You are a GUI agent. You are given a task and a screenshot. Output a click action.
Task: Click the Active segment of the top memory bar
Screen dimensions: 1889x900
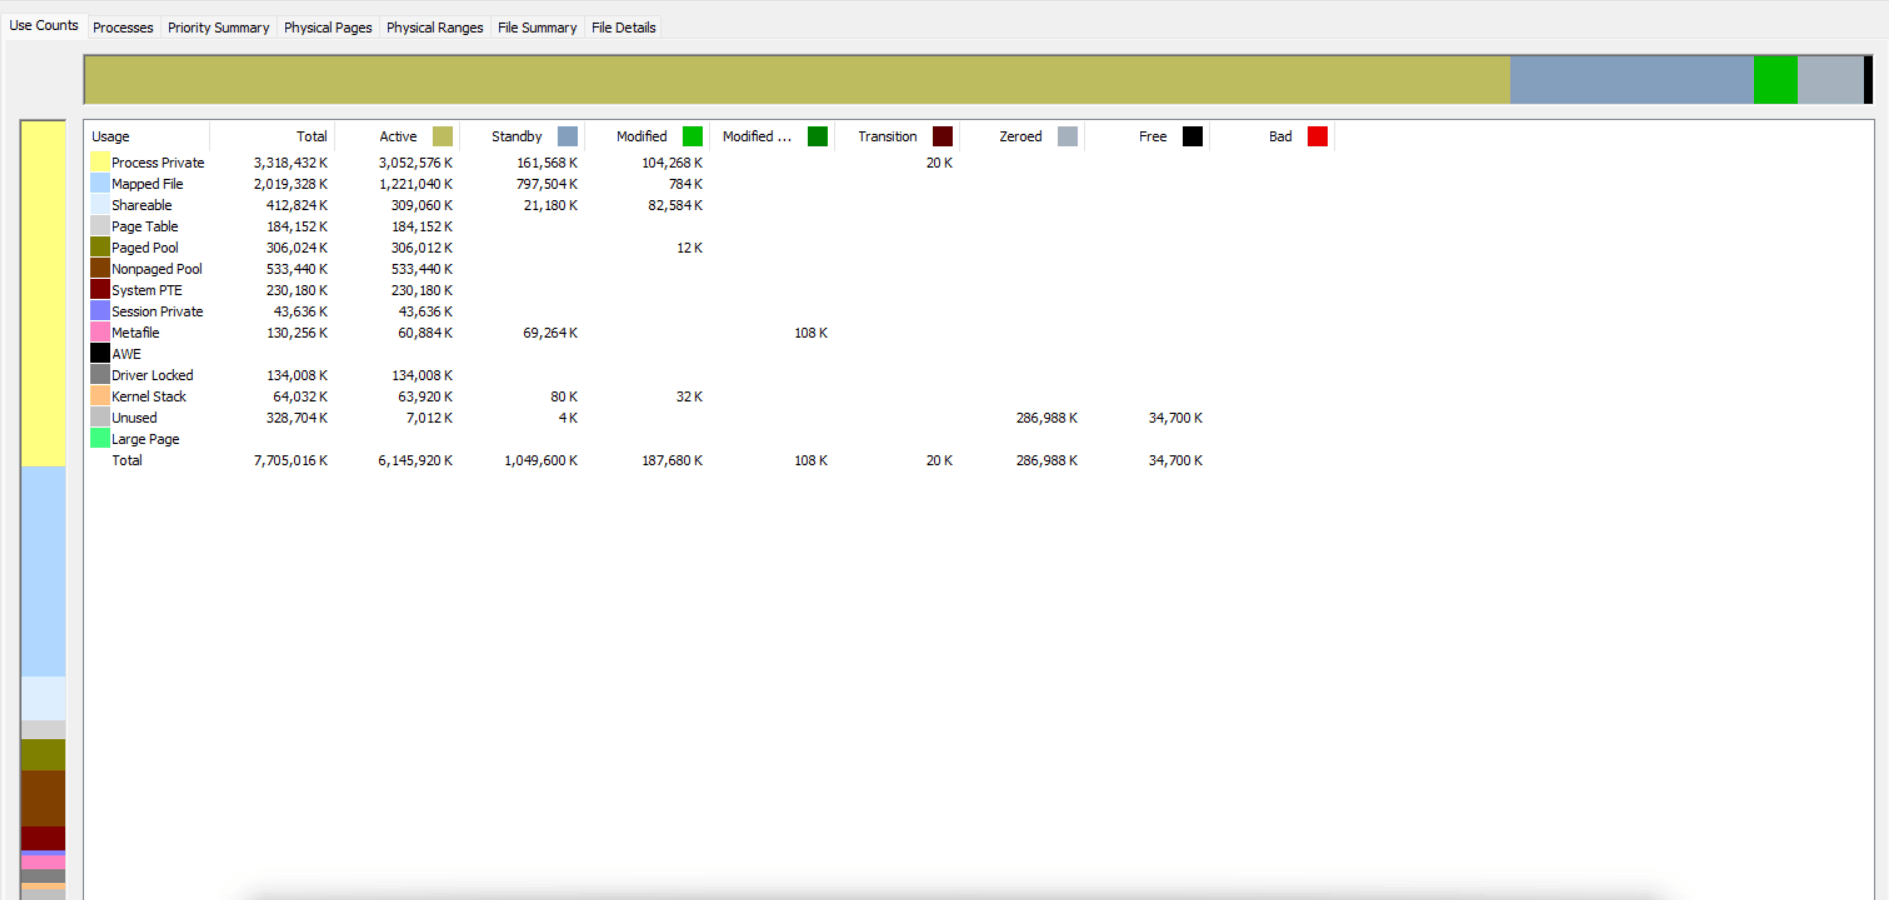pyautogui.click(x=797, y=80)
